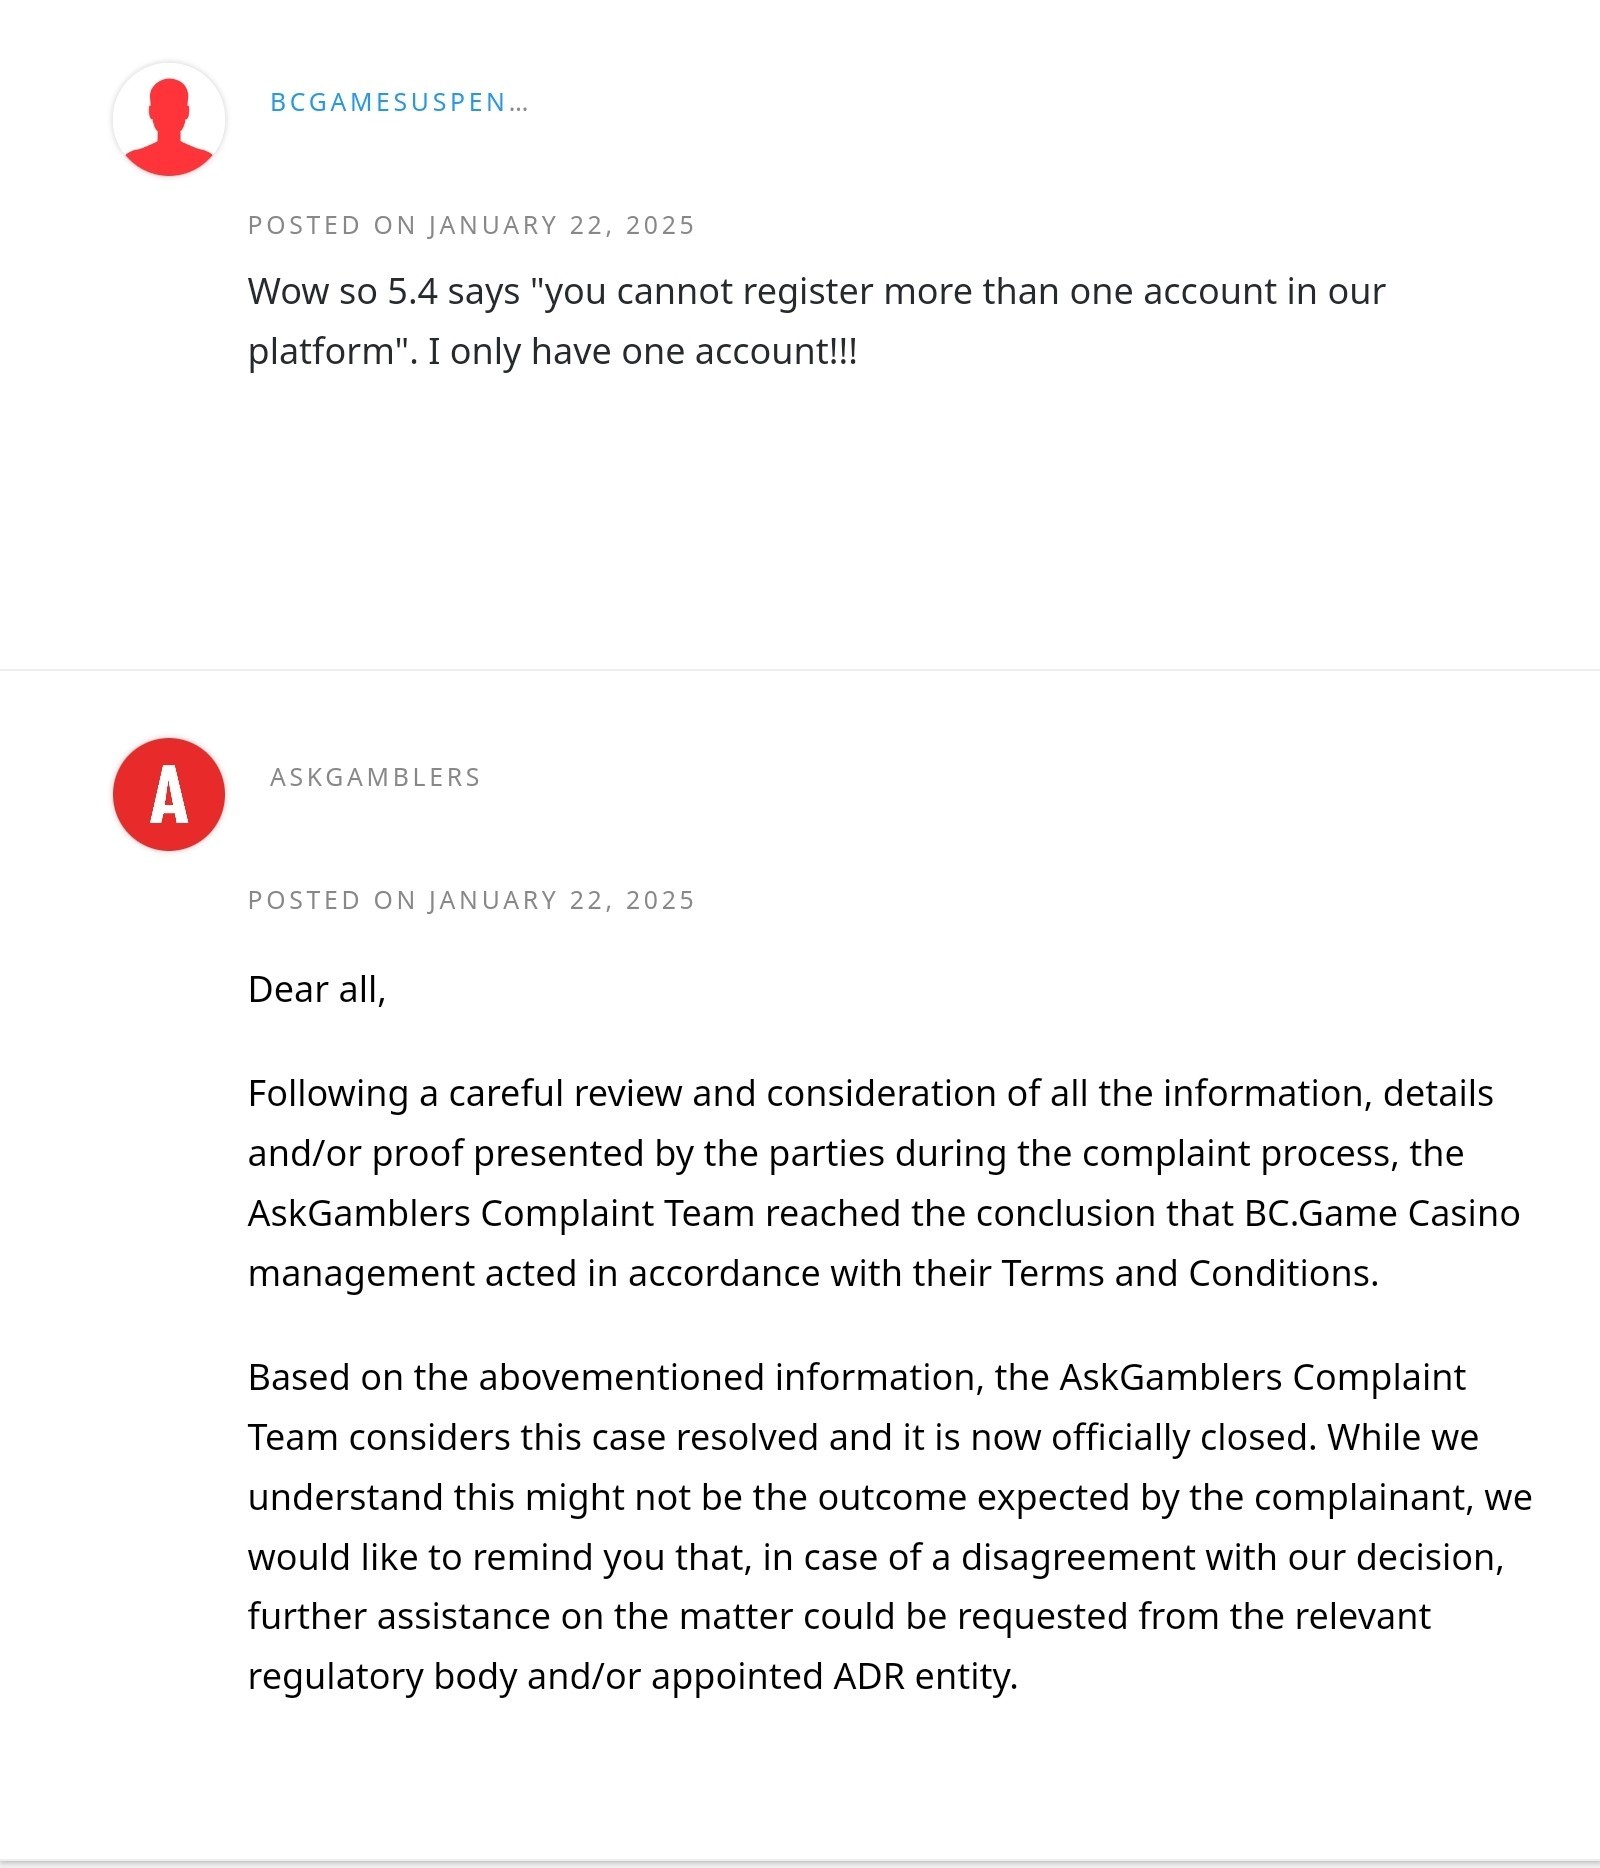Click the 'Terms and Conditions' phrase
This screenshot has height=1868, width=1600.
tap(1189, 1273)
